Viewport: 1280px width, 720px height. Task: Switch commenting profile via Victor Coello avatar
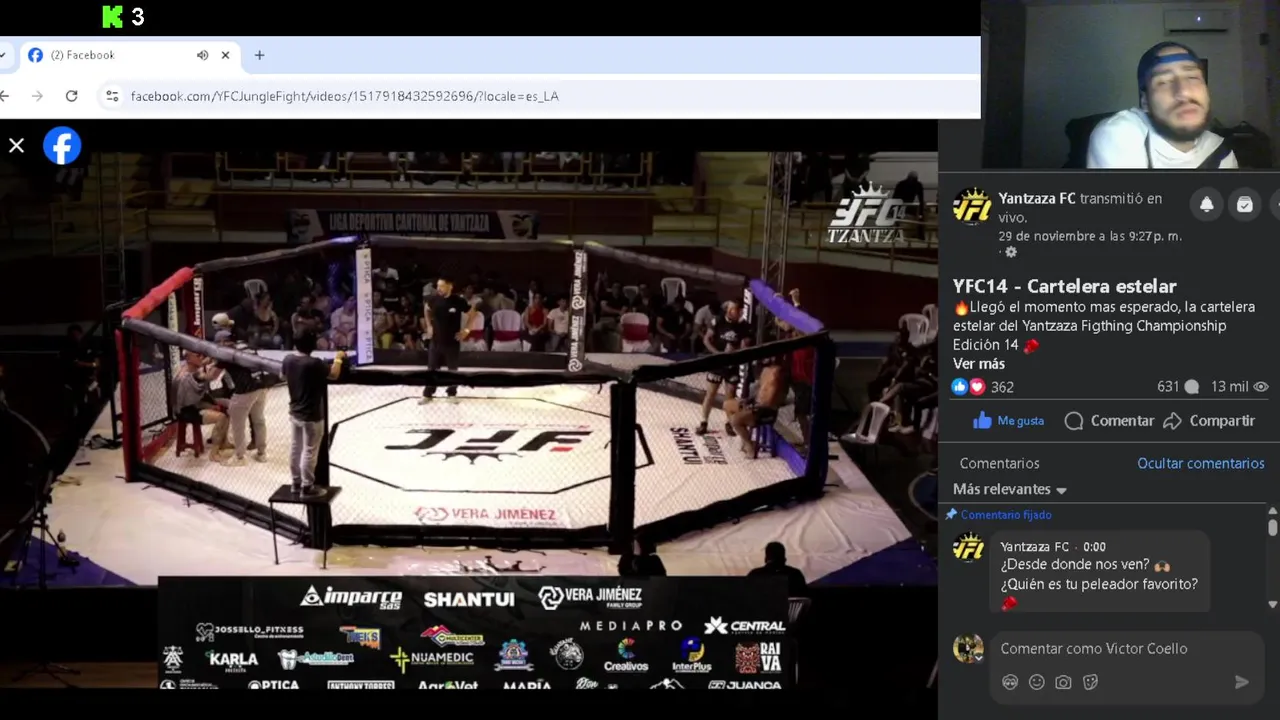click(968, 648)
